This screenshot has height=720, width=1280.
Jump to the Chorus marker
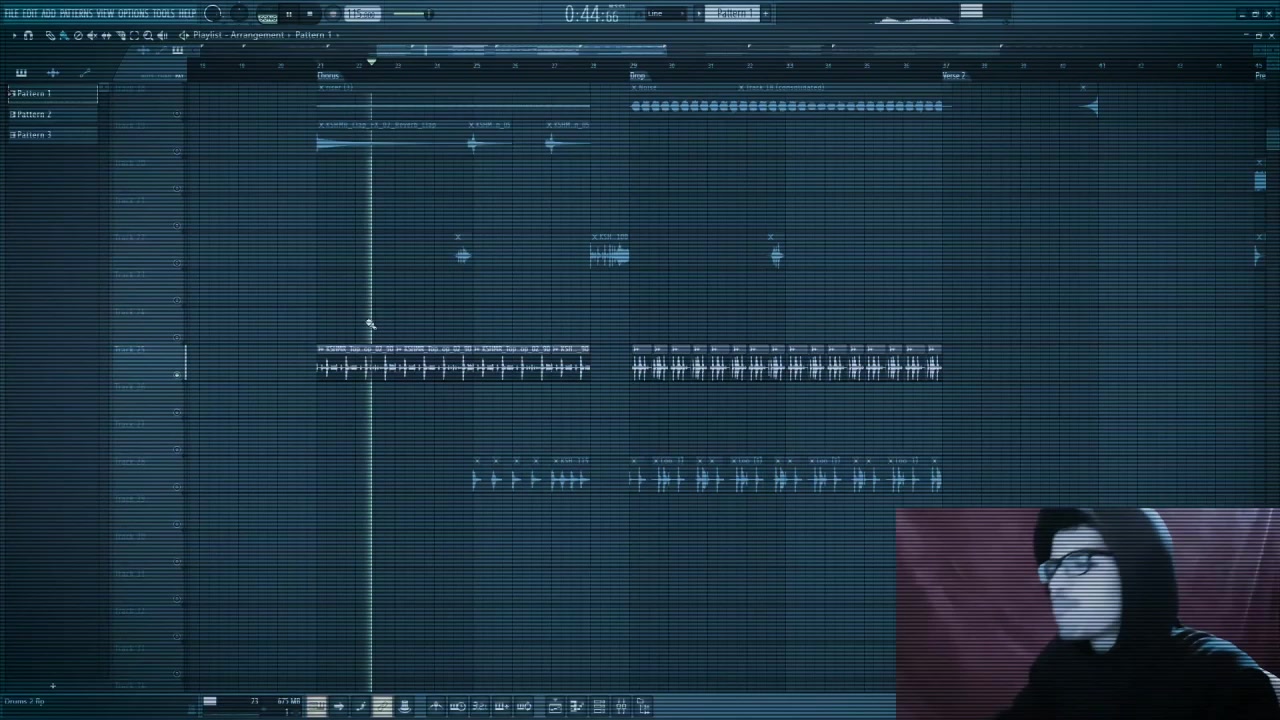tap(328, 76)
